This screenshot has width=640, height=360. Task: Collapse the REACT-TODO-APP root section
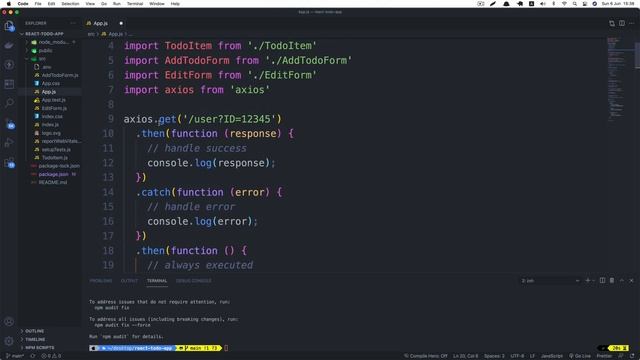coord(44,34)
